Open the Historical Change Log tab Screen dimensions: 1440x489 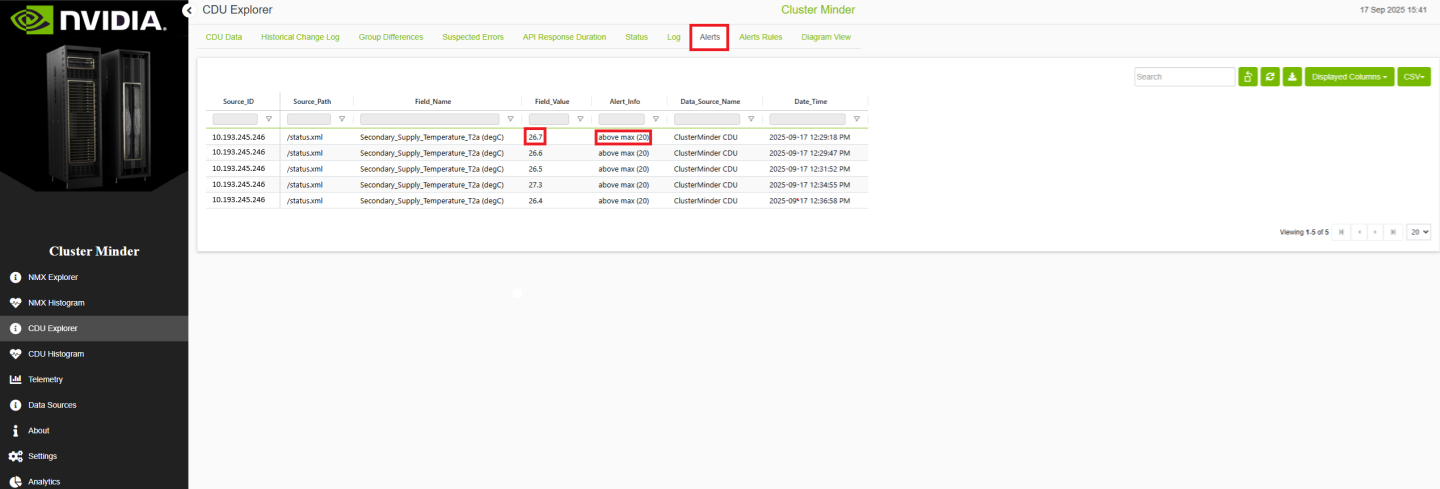[x=300, y=37]
